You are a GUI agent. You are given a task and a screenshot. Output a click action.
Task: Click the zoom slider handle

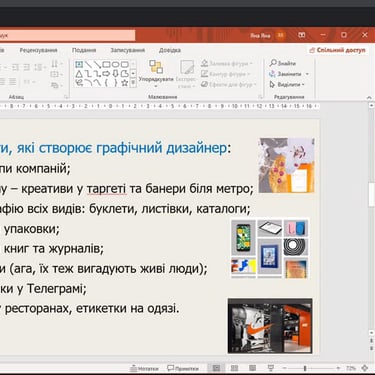[305, 368]
